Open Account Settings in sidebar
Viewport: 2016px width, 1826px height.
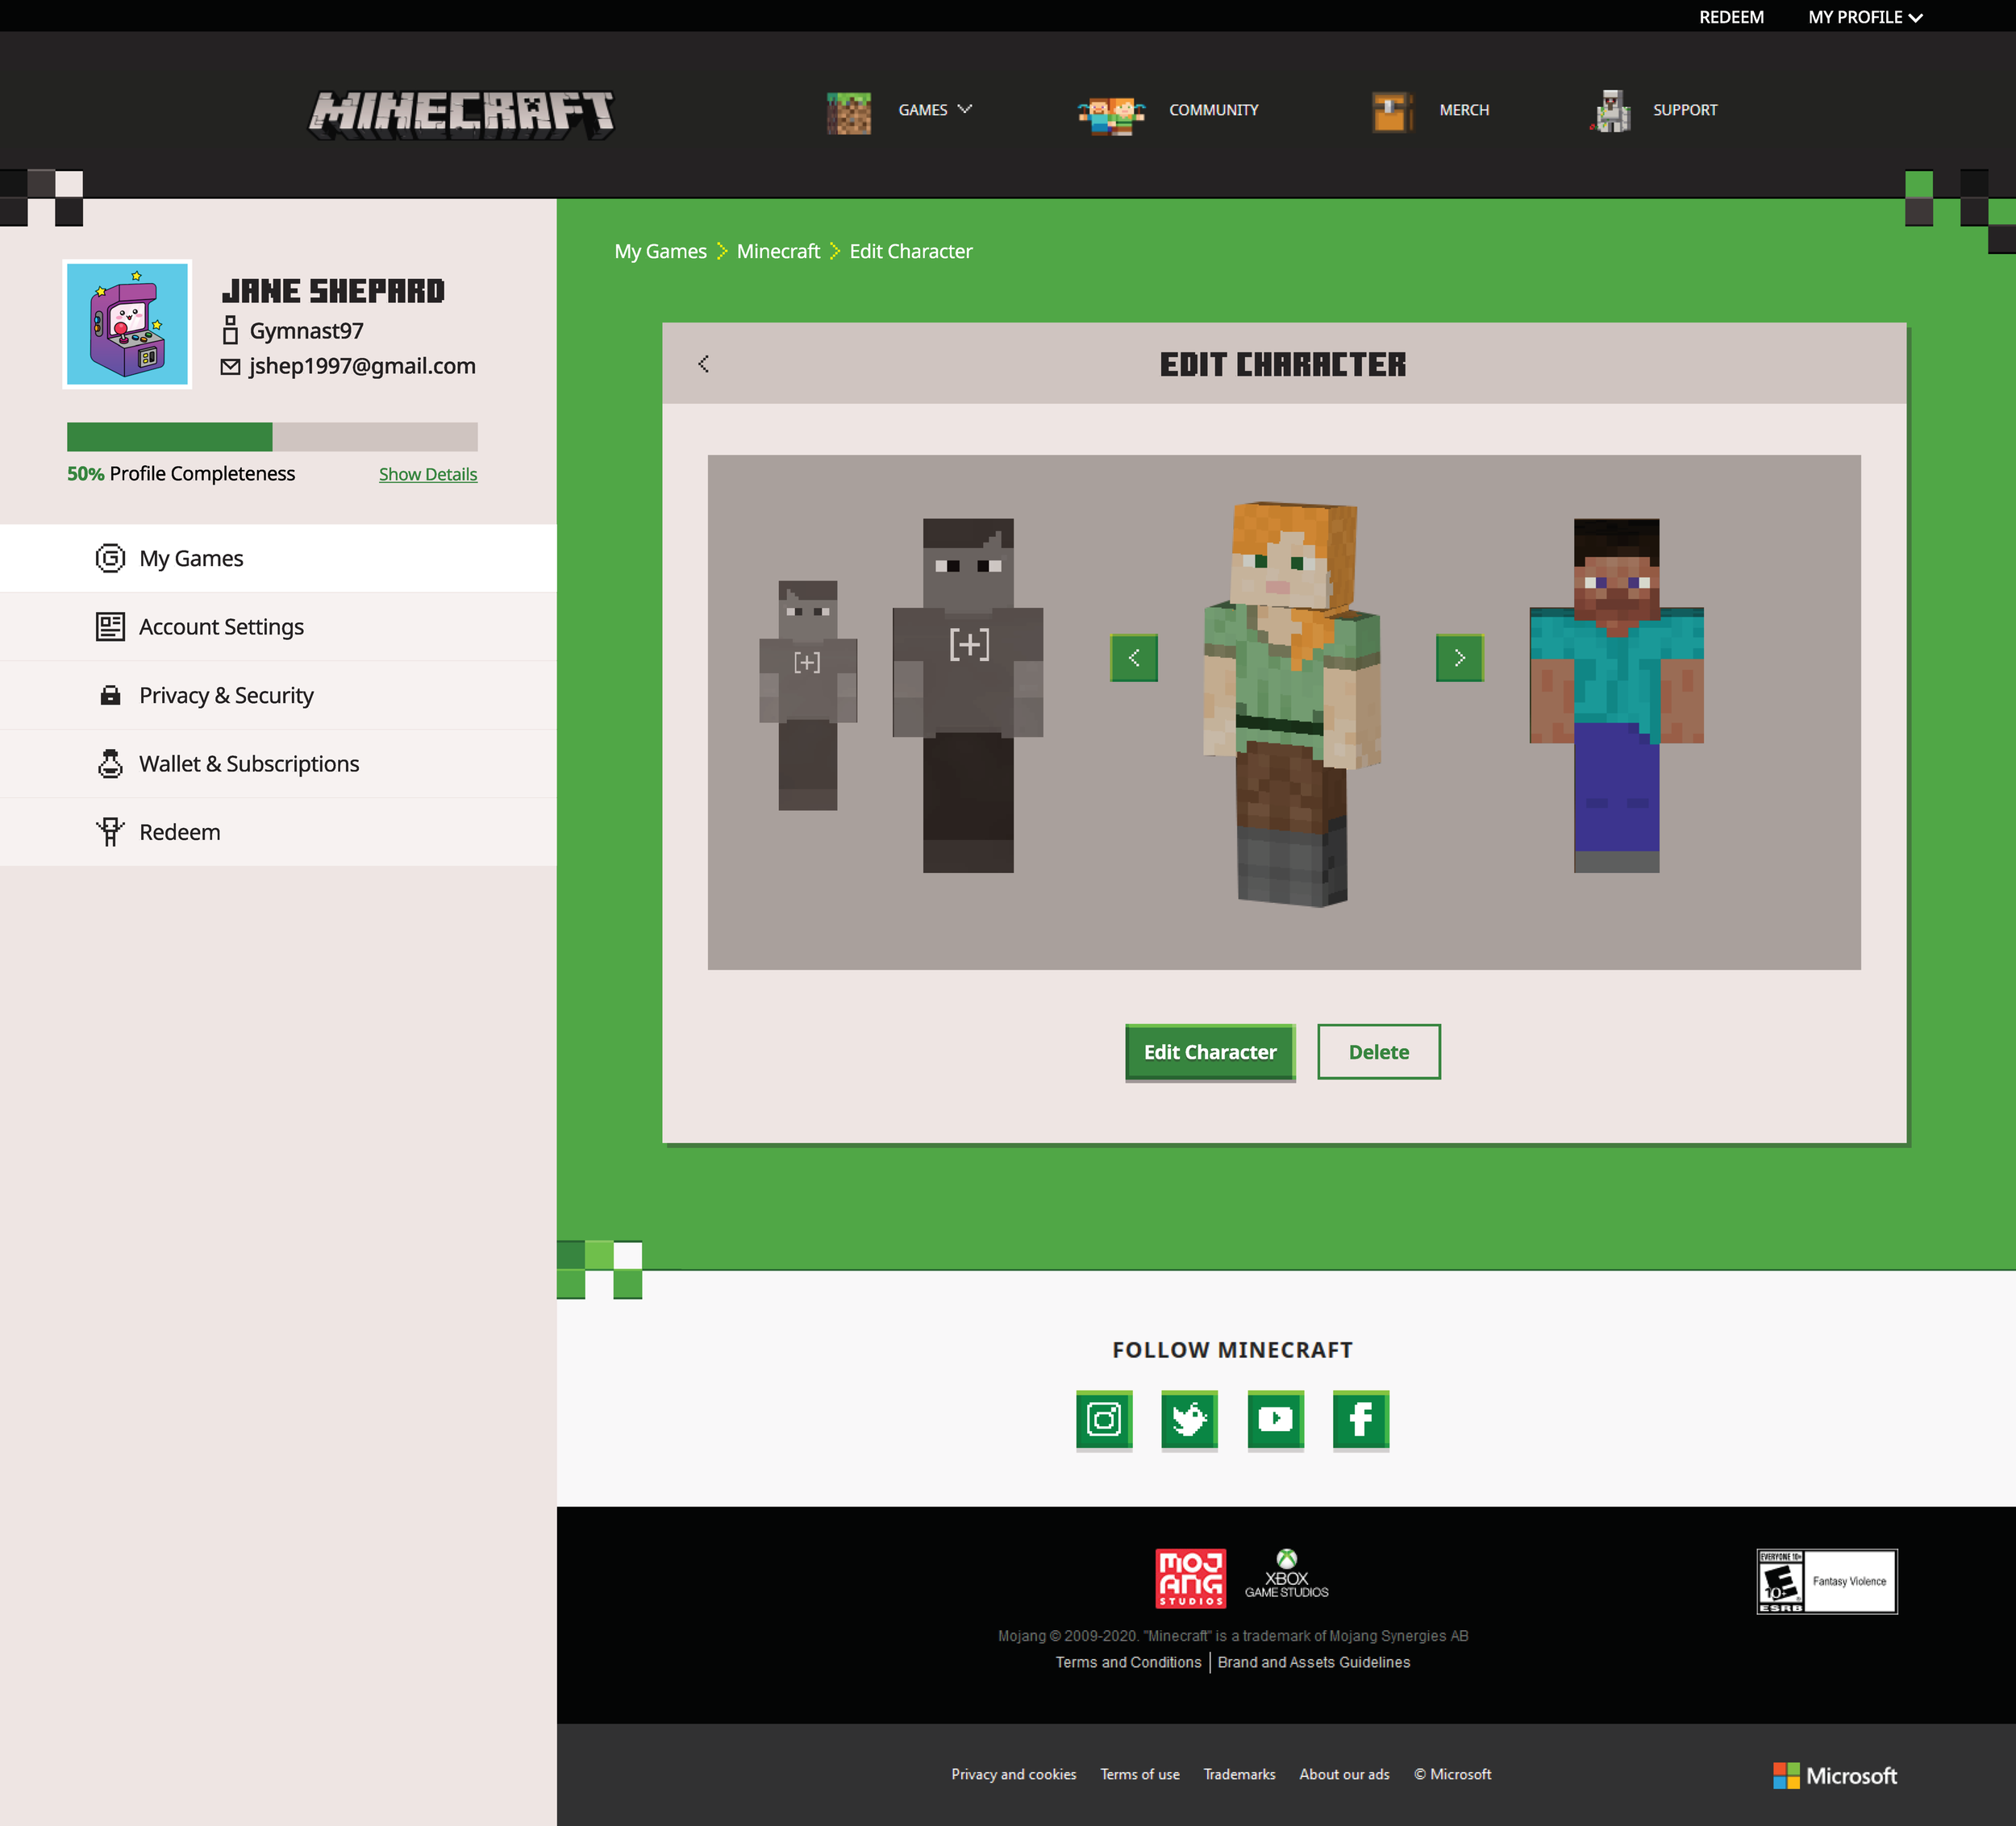point(221,627)
